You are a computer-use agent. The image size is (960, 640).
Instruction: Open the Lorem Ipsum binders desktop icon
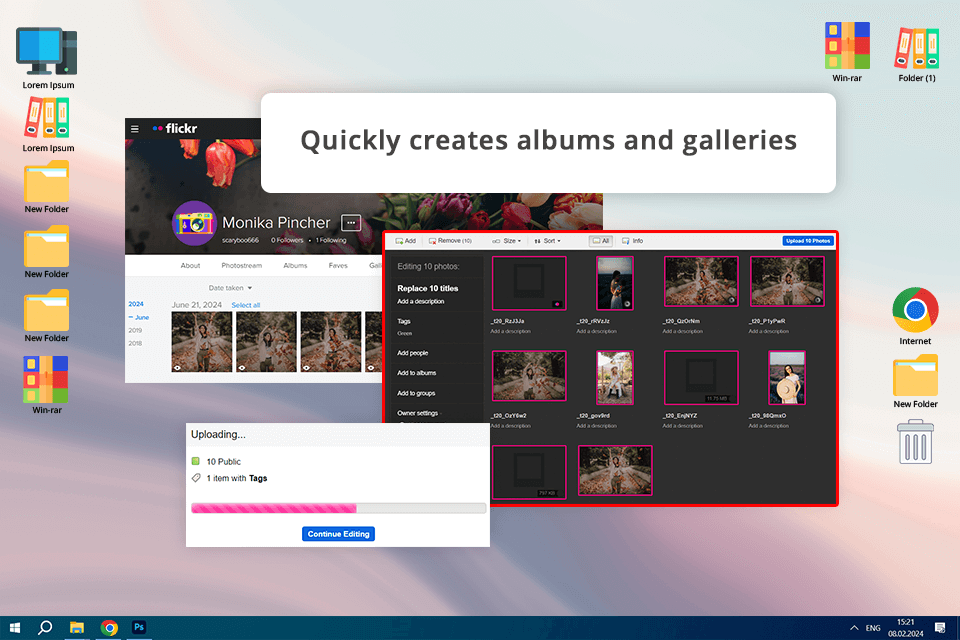(48, 125)
